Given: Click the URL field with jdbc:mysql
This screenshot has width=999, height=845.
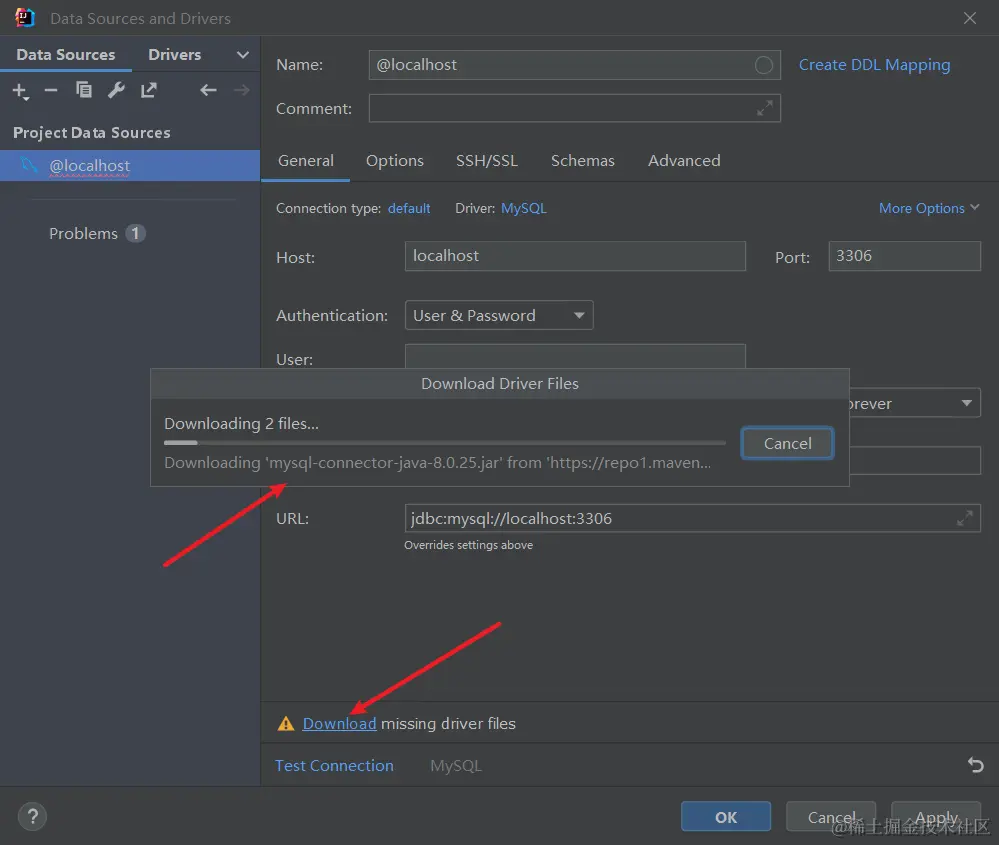Looking at the screenshot, I should (692, 518).
